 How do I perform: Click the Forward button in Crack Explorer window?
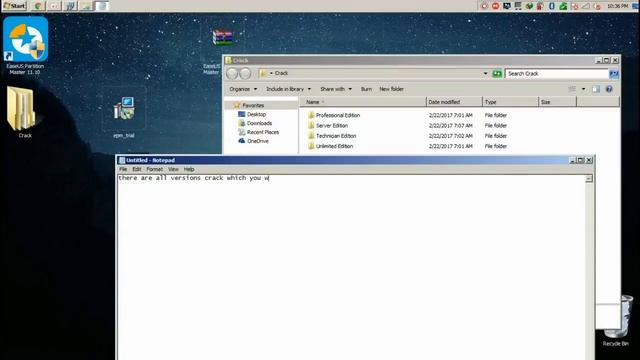[x=245, y=73]
